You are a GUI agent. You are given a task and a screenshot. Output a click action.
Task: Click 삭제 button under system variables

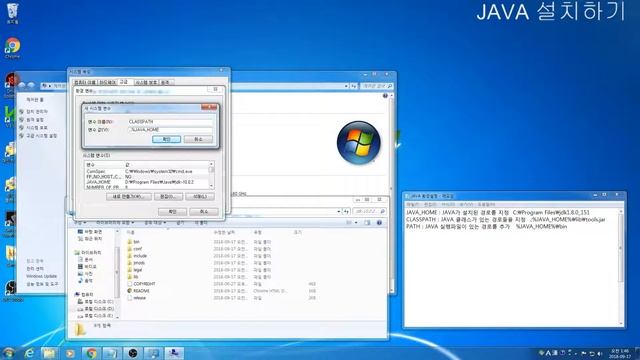pyautogui.click(x=200, y=197)
